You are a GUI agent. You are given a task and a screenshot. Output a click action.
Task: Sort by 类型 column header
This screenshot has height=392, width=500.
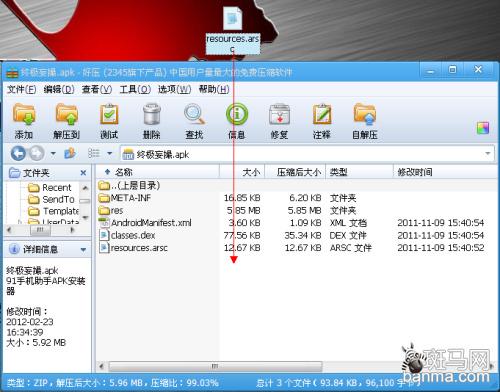[x=359, y=172]
